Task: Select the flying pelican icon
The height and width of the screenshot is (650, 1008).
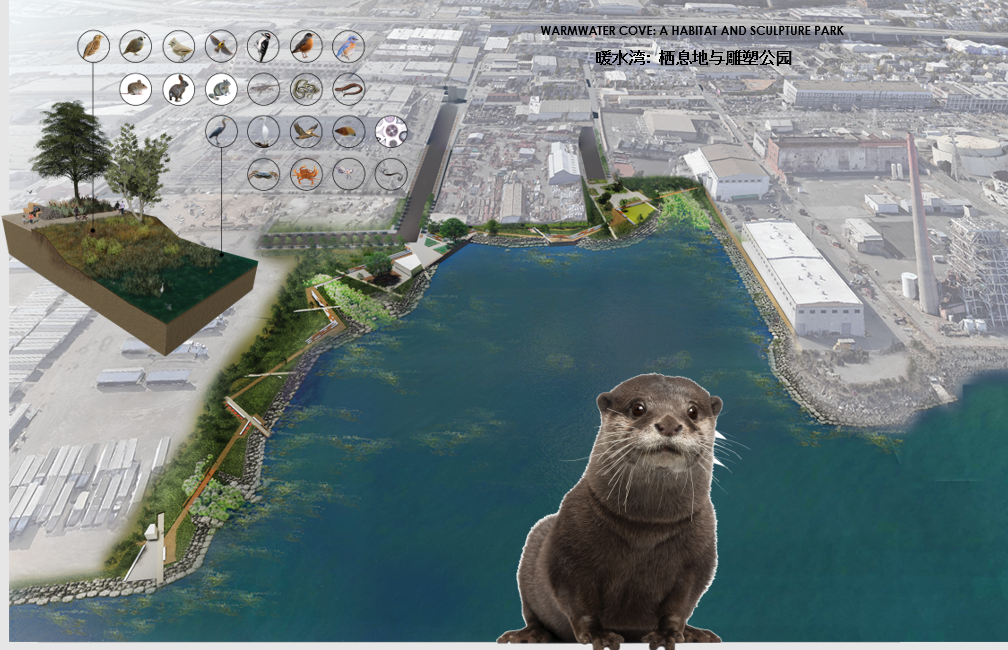Action: point(306,131)
